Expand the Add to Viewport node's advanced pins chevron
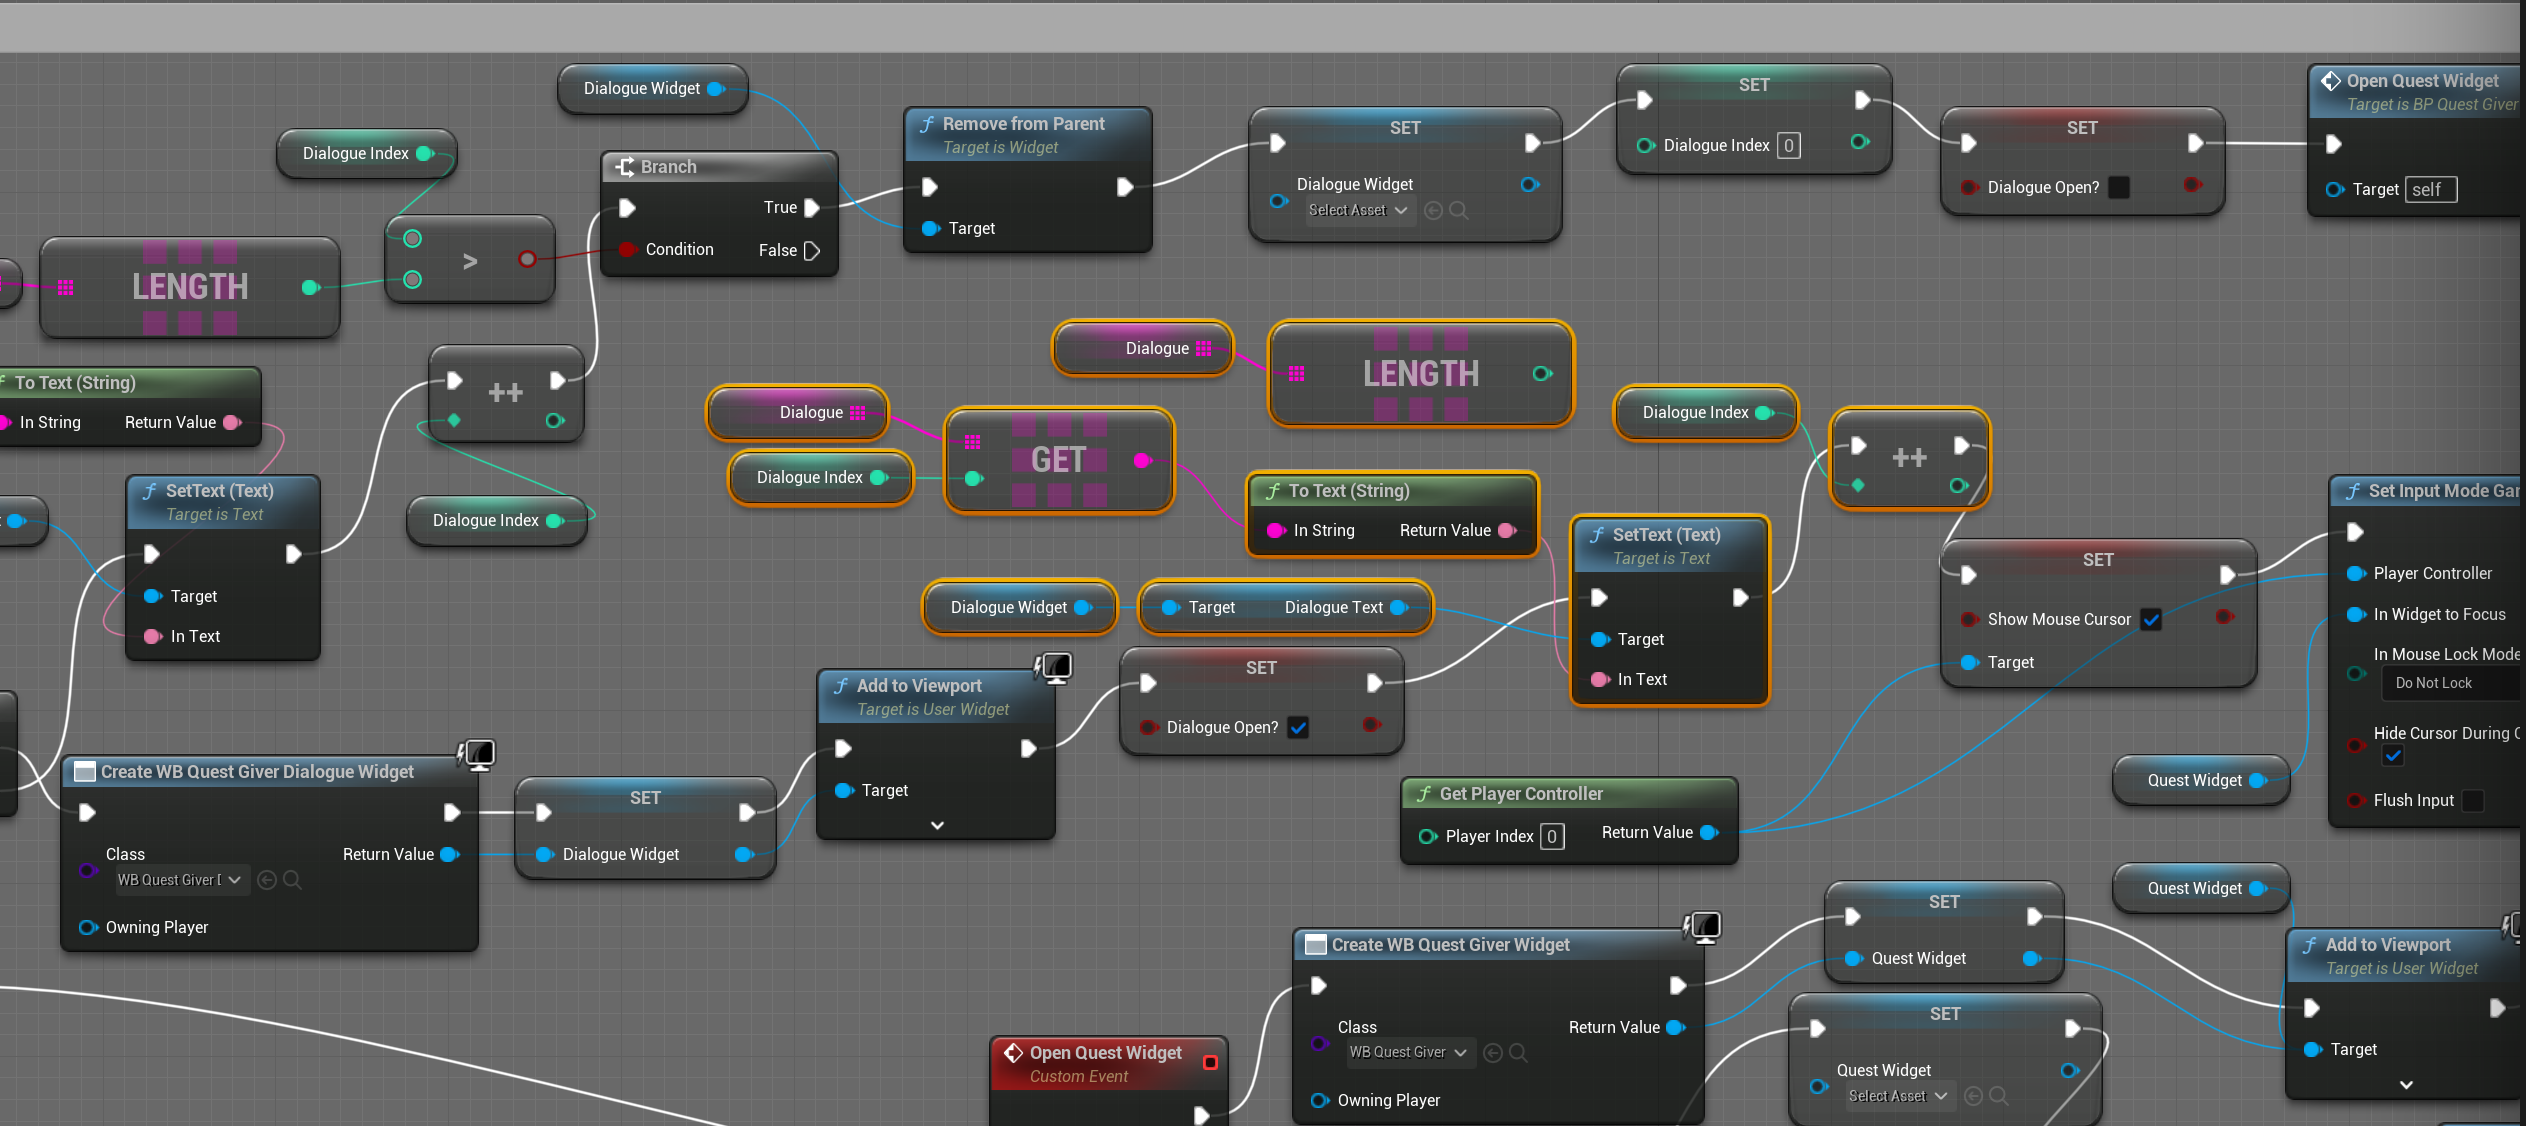The height and width of the screenshot is (1126, 2526). tap(937, 825)
